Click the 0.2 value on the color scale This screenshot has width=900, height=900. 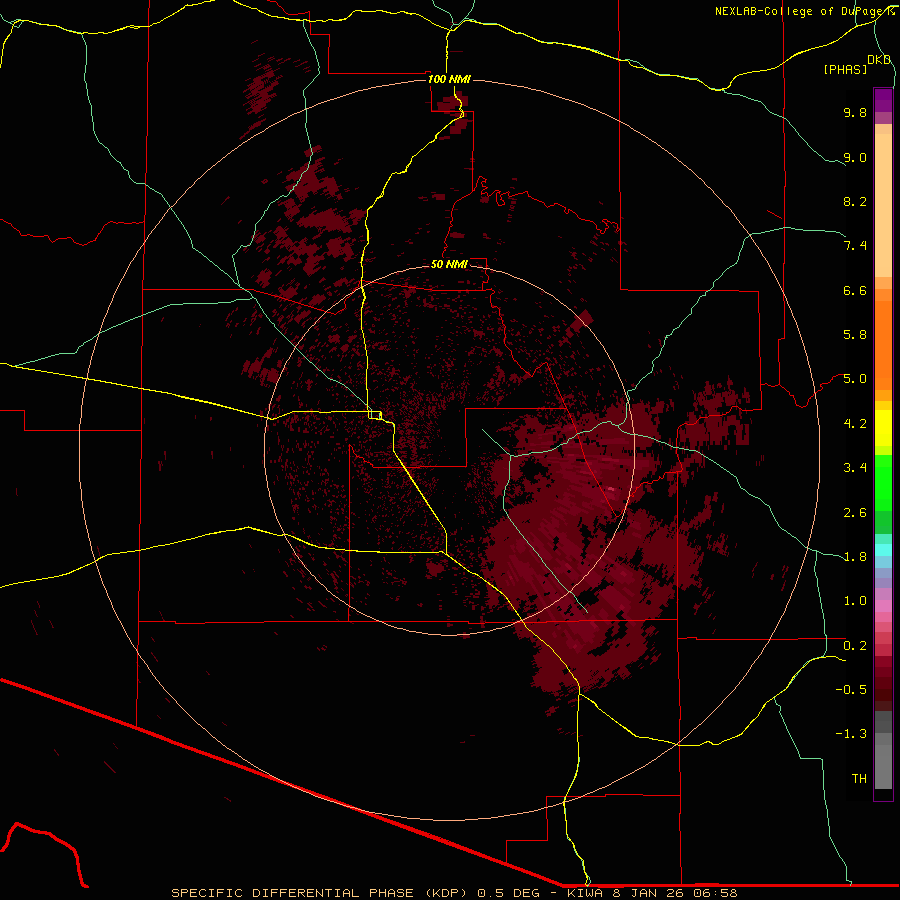pyautogui.click(x=855, y=646)
